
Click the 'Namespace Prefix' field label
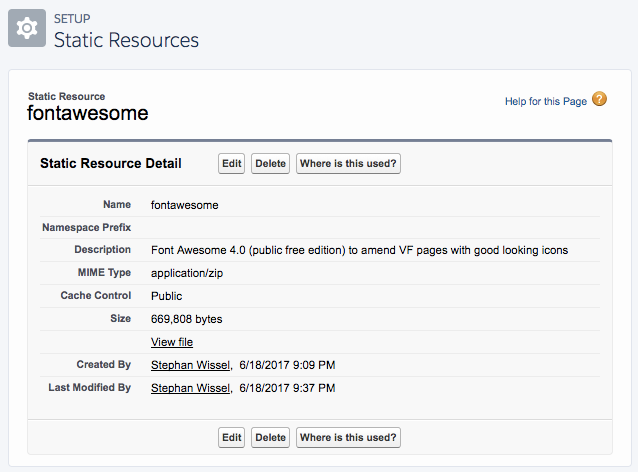click(x=87, y=227)
